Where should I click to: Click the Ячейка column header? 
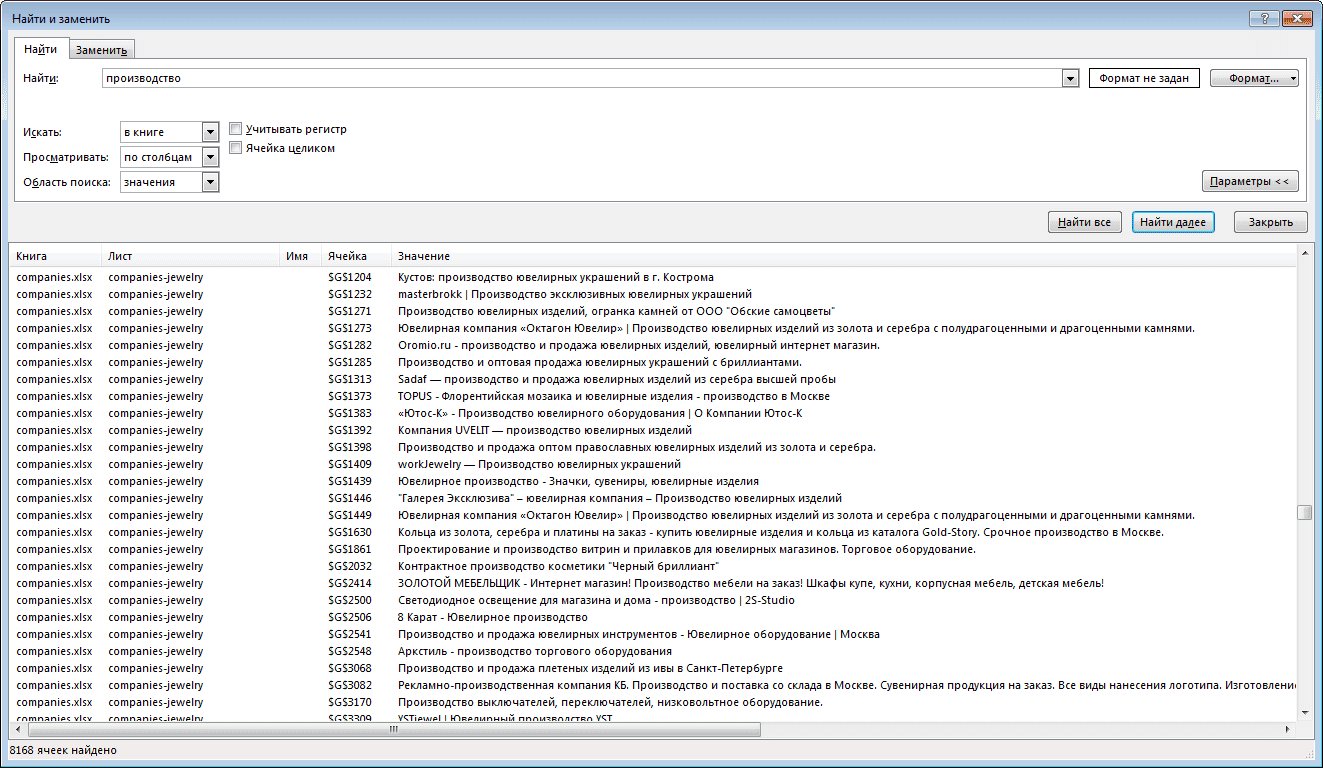coord(357,256)
